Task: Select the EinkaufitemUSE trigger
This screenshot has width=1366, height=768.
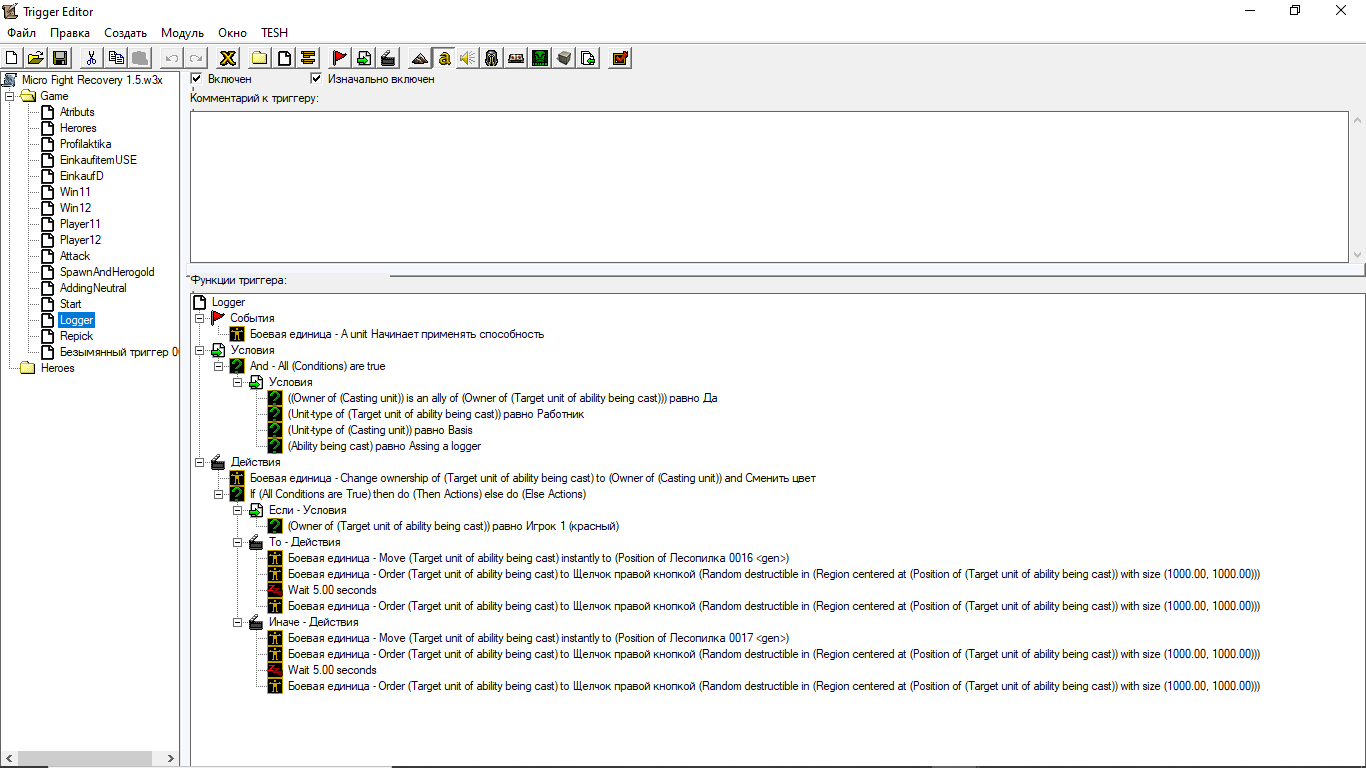Action: tap(98, 160)
